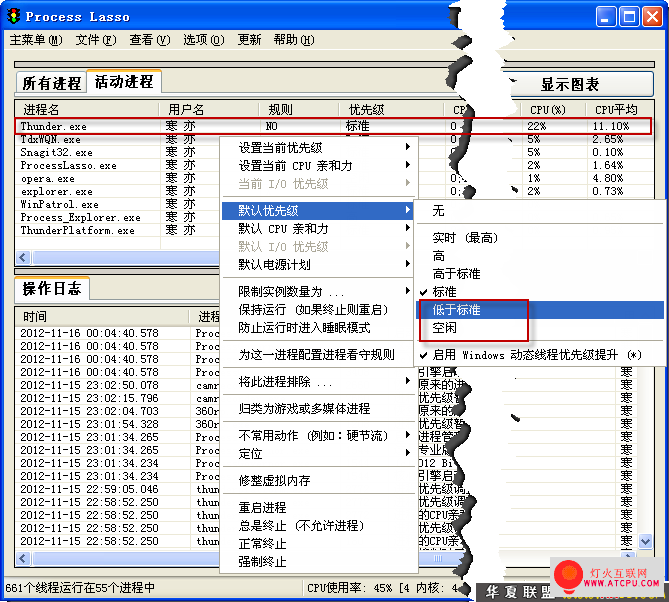Sort log by the 时间 column header
Image resolution: width=669 pixels, height=602 pixels.
(x=102, y=317)
